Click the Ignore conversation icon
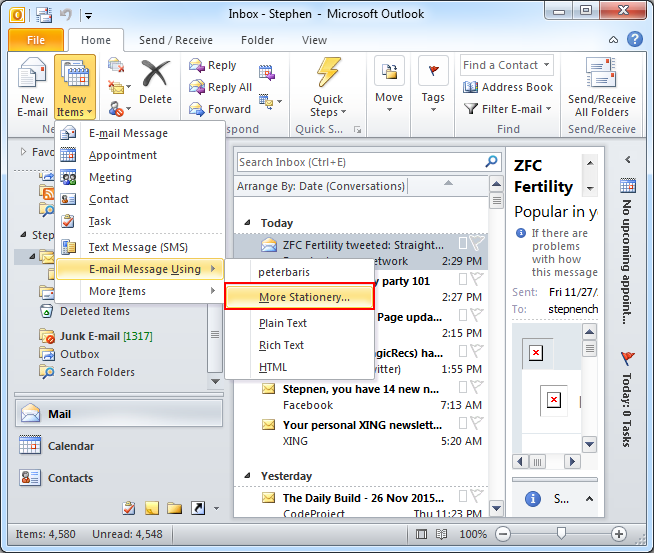This screenshot has height=553, width=654. pyautogui.click(x=116, y=65)
